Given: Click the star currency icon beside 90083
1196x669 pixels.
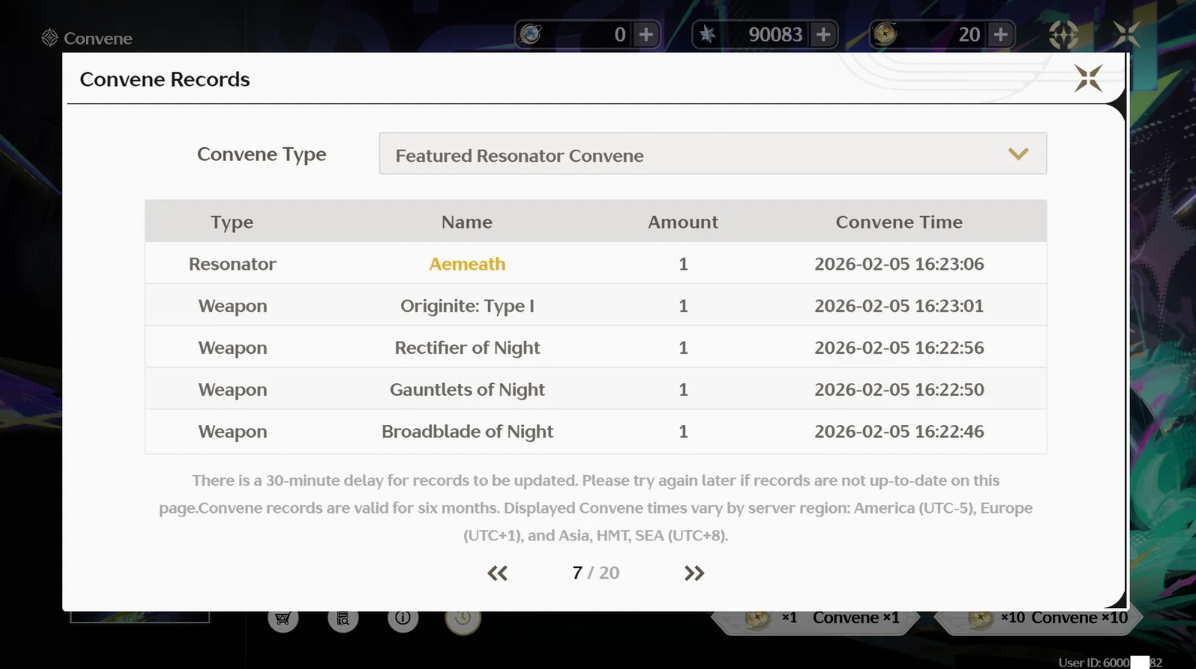Looking at the screenshot, I should pos(708,34).
